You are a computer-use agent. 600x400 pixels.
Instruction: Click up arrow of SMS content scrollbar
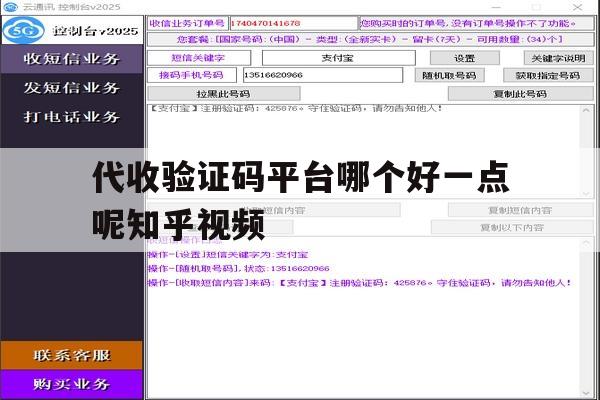pyautogui.click(x=586, y=110)
